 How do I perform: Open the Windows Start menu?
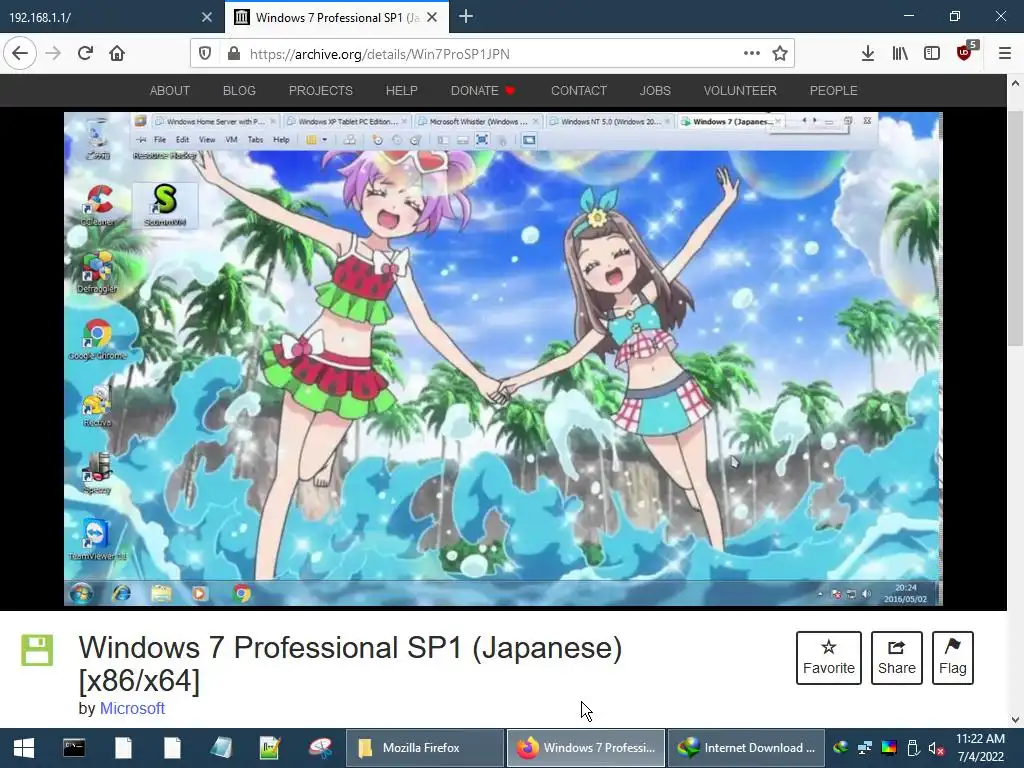tap(24, 748)
